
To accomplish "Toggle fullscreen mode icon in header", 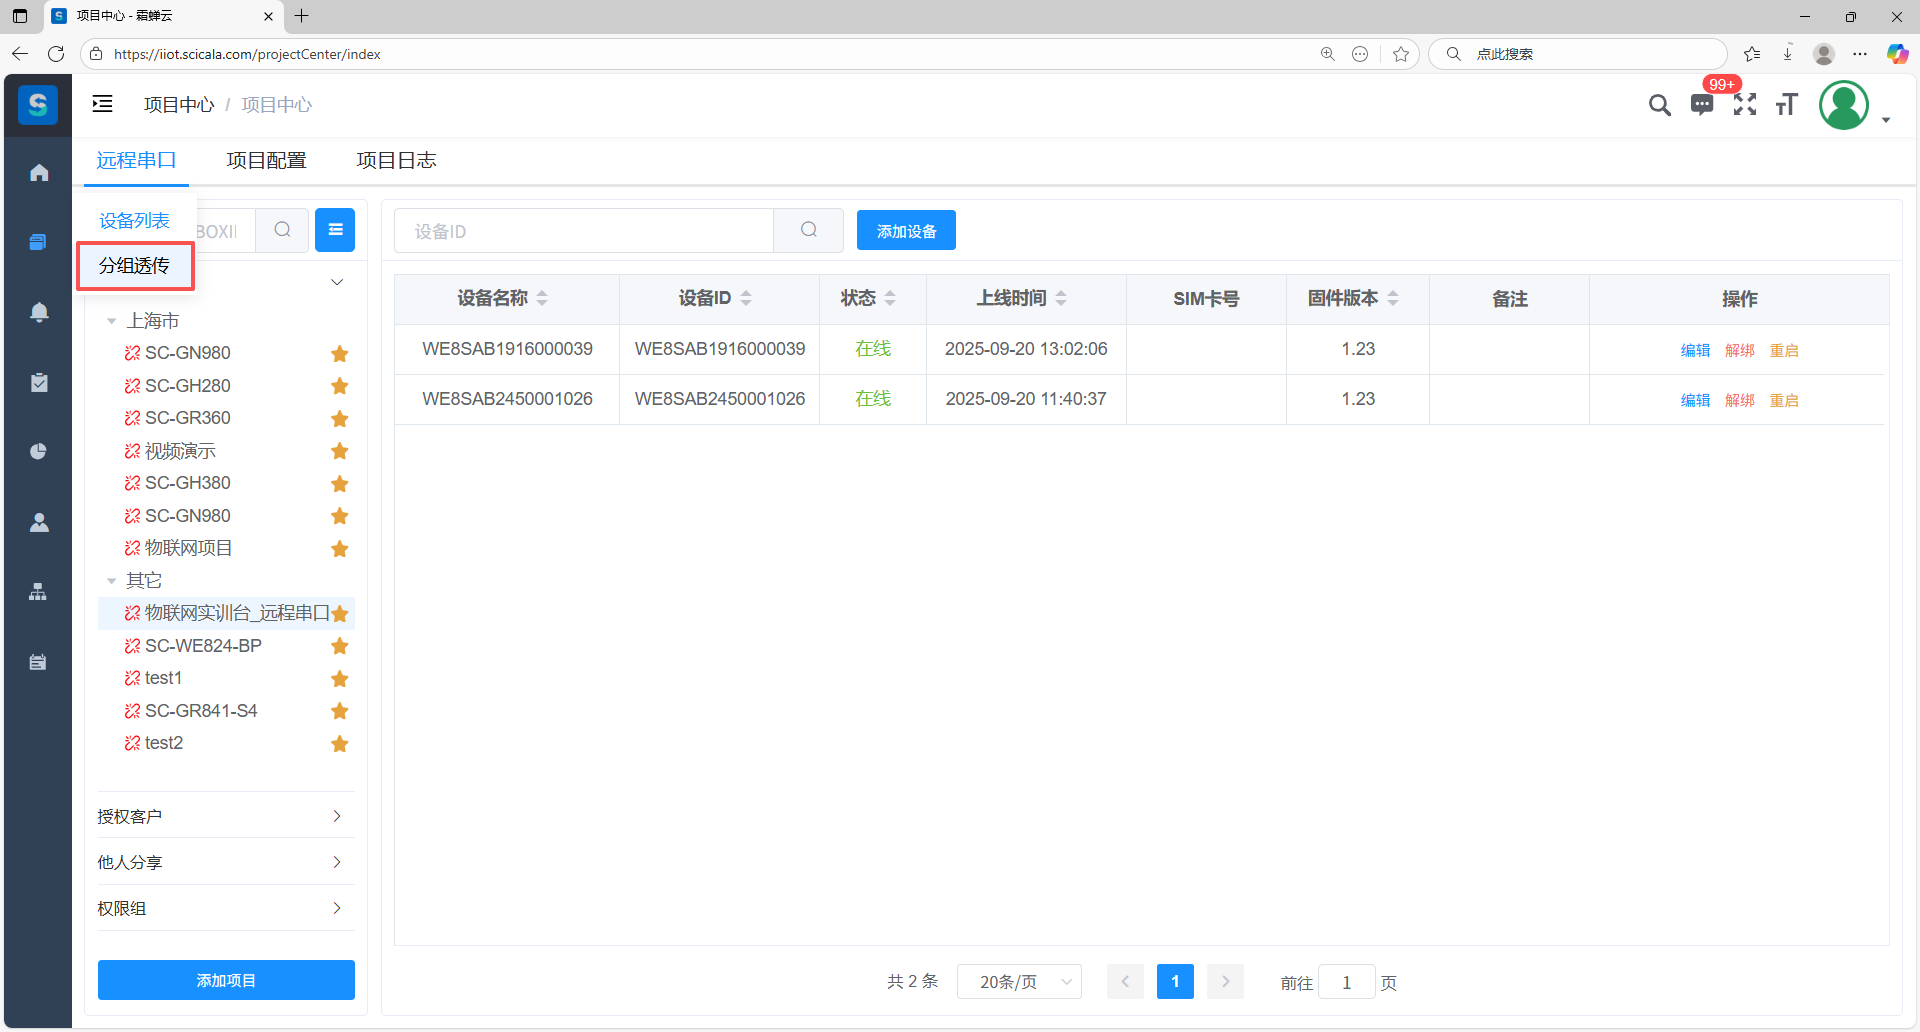I will [x=1744, y=105].
